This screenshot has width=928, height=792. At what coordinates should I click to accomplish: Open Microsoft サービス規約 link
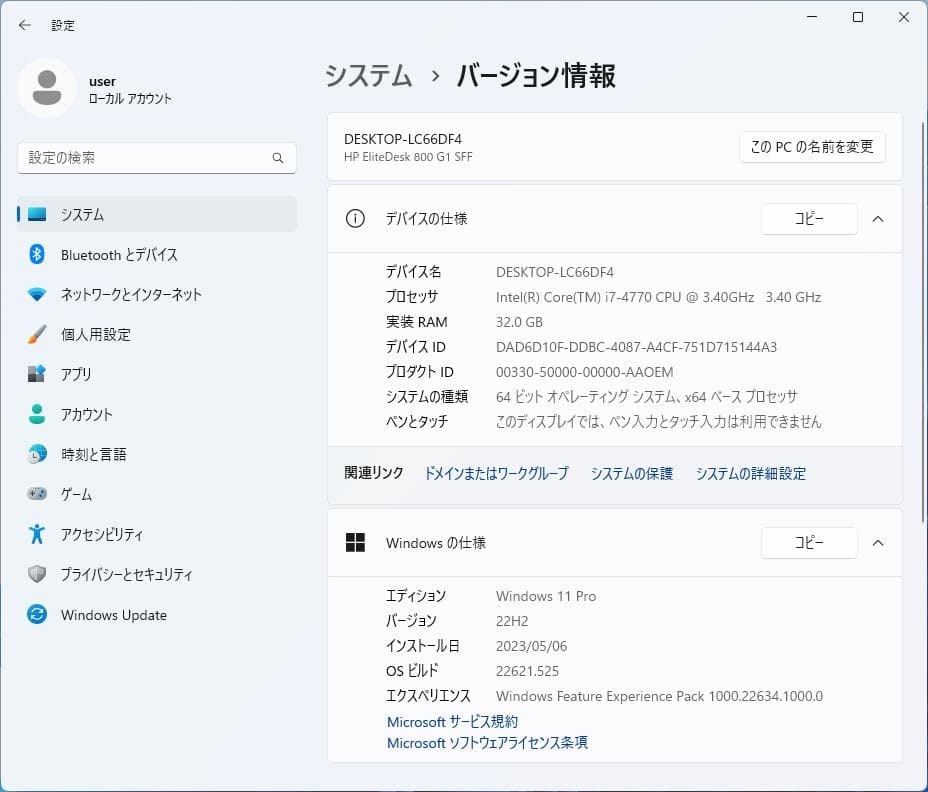pyautogui.click(x=452, y=721)
